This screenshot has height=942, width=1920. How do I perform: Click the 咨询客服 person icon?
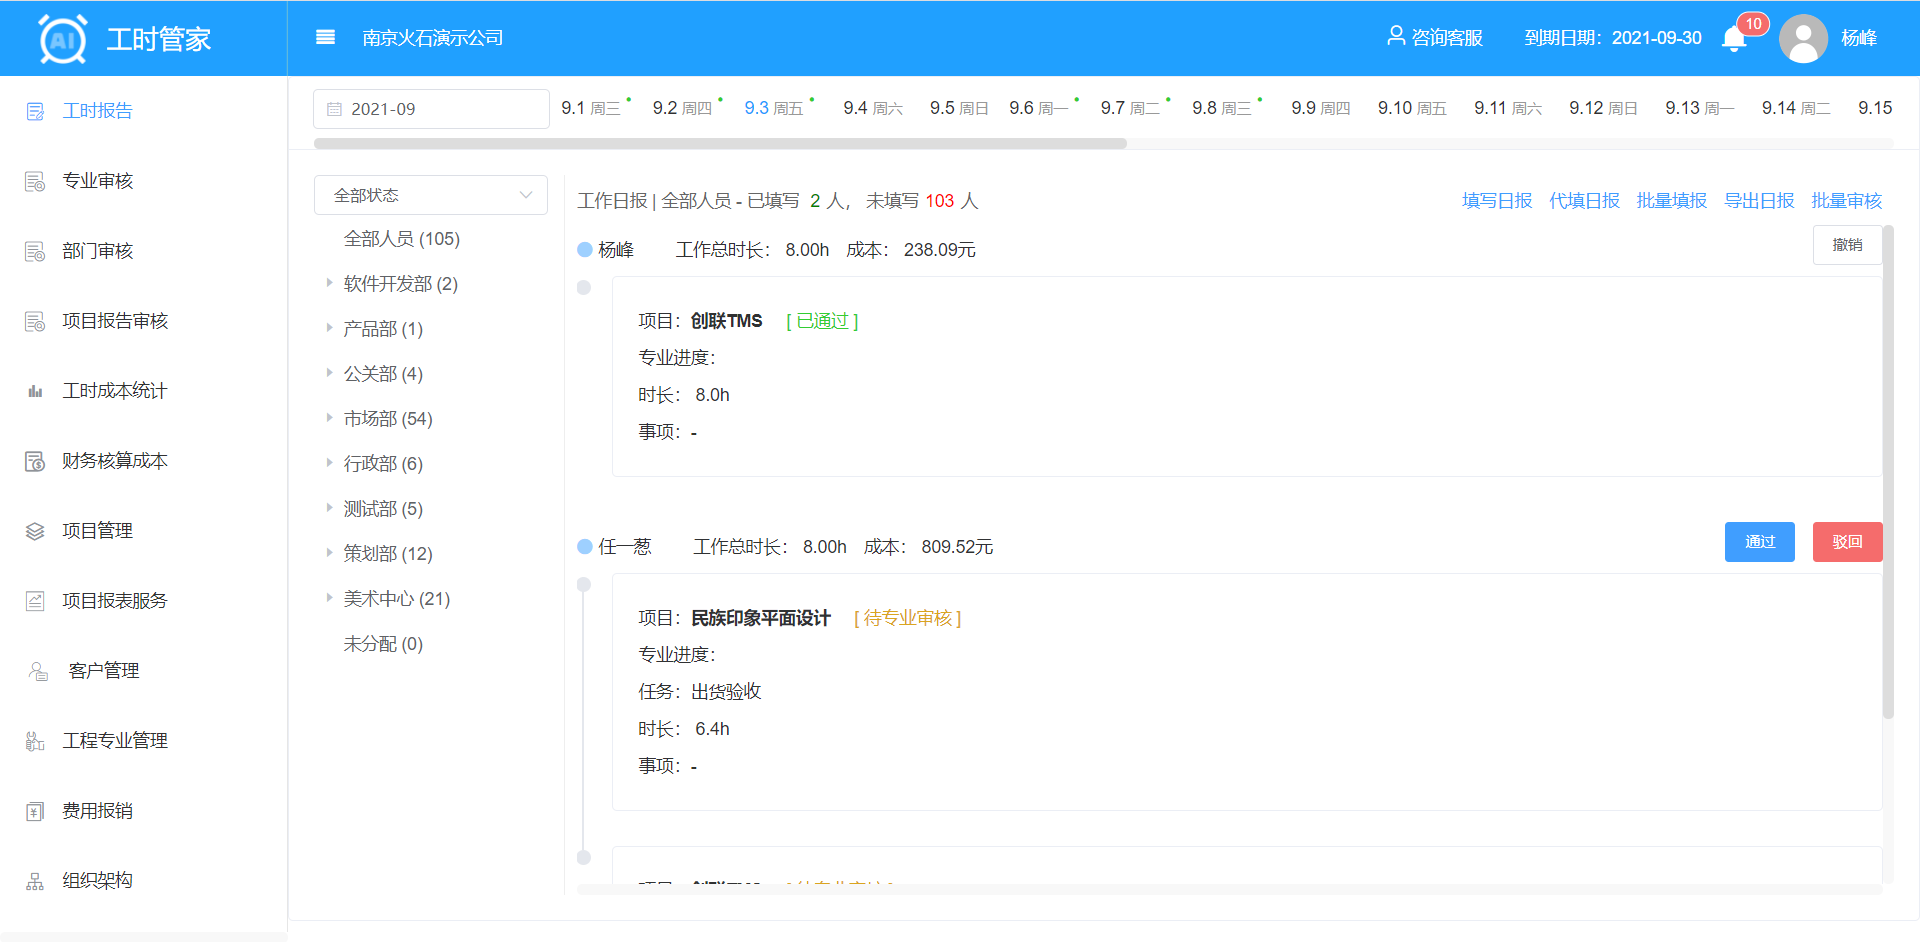point(1396,36)
